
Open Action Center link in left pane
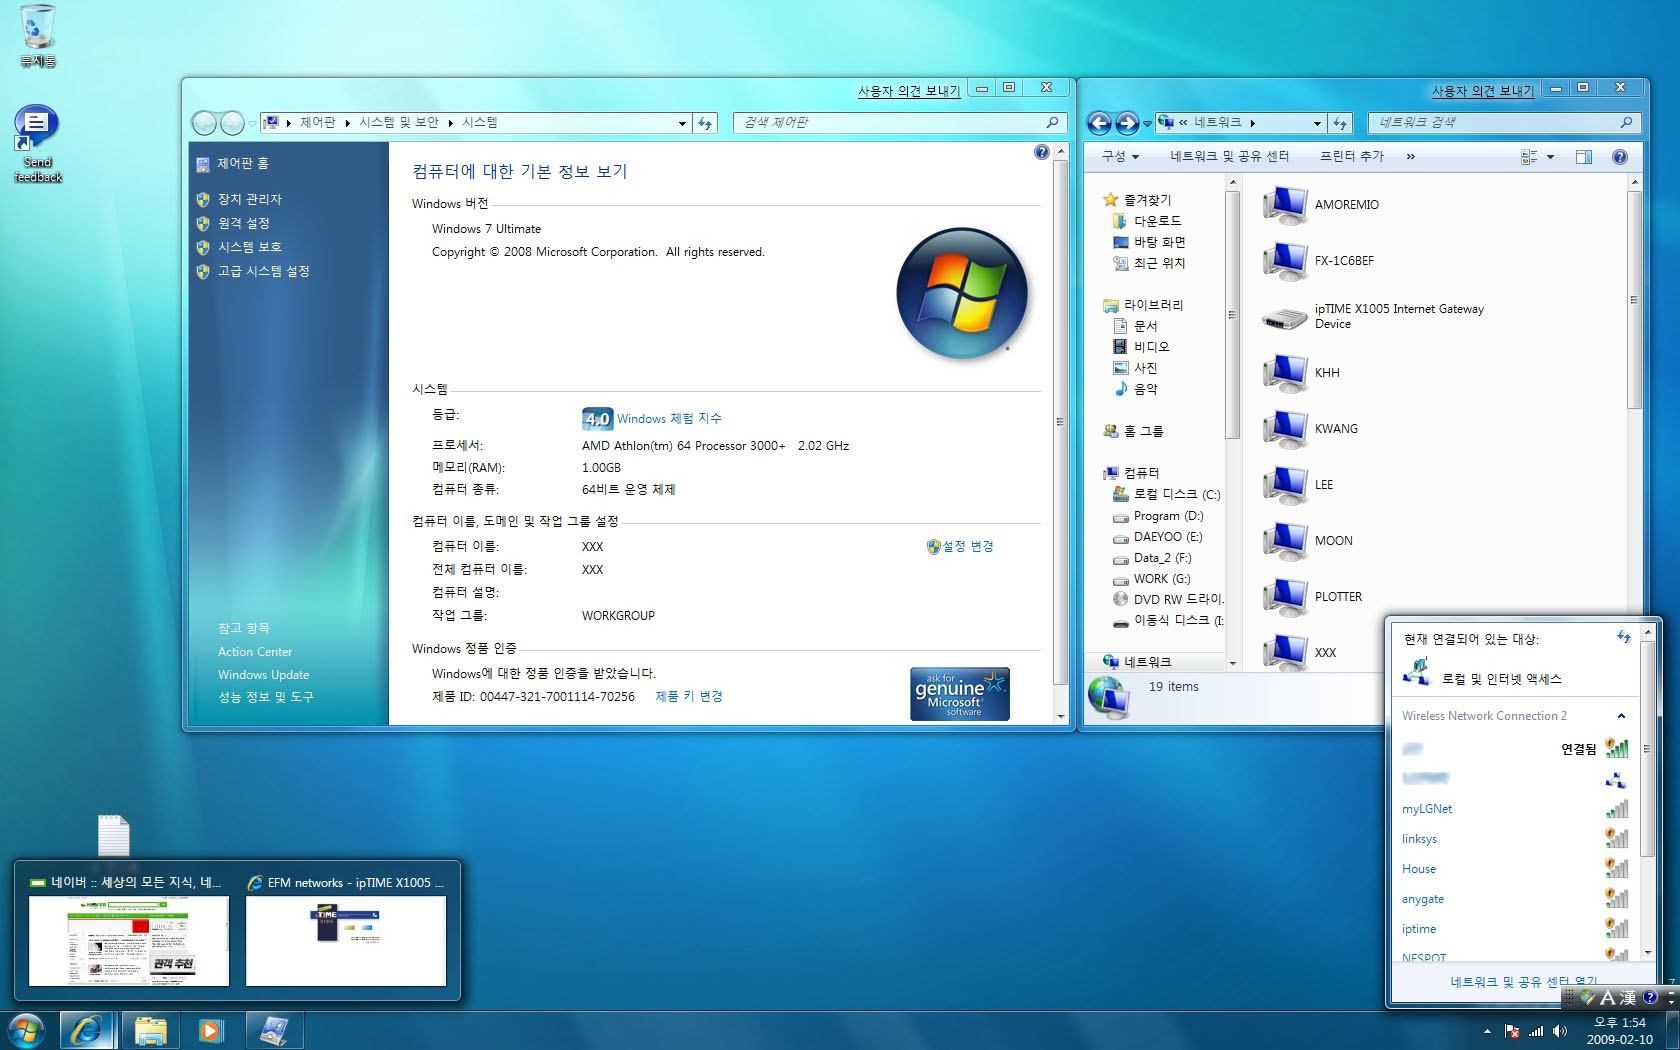coord(255,652)
